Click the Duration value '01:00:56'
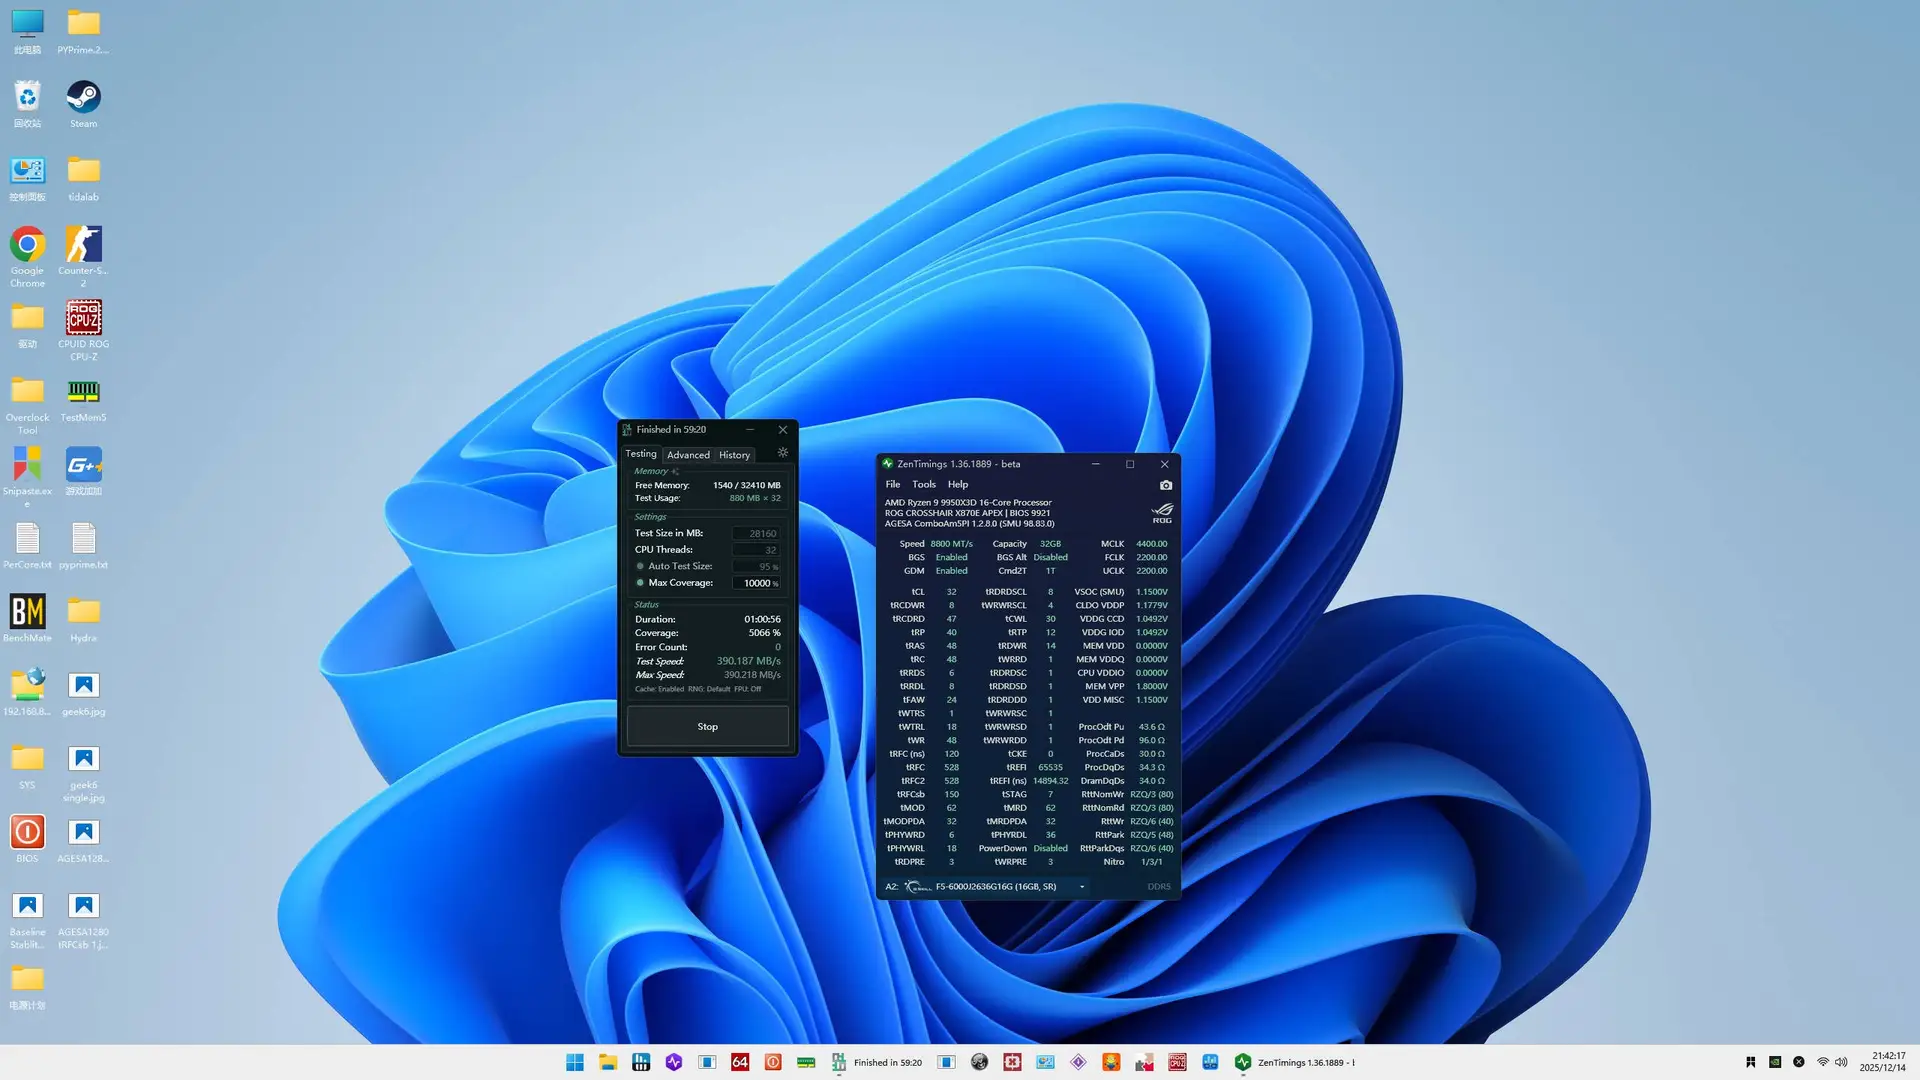The image size is (1920, 1080). click(762, 620)
